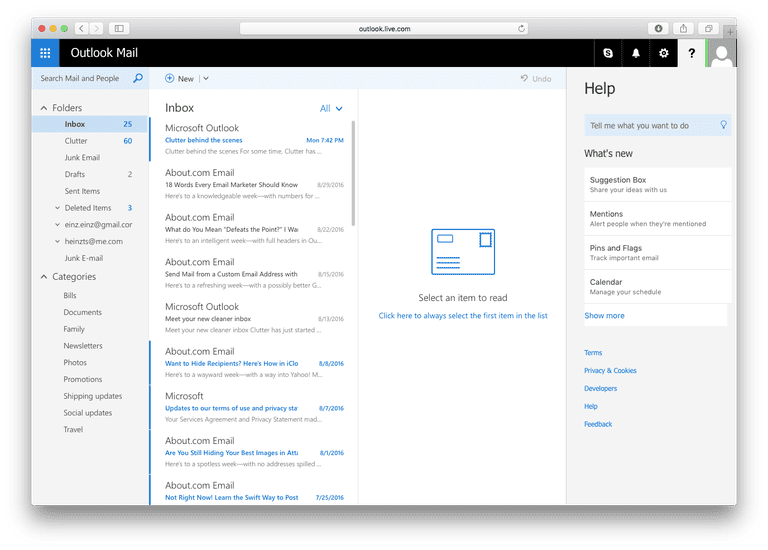The image size is (768, 550).
Task: Click the Tell me what you want field
Action: pos(657,125)
